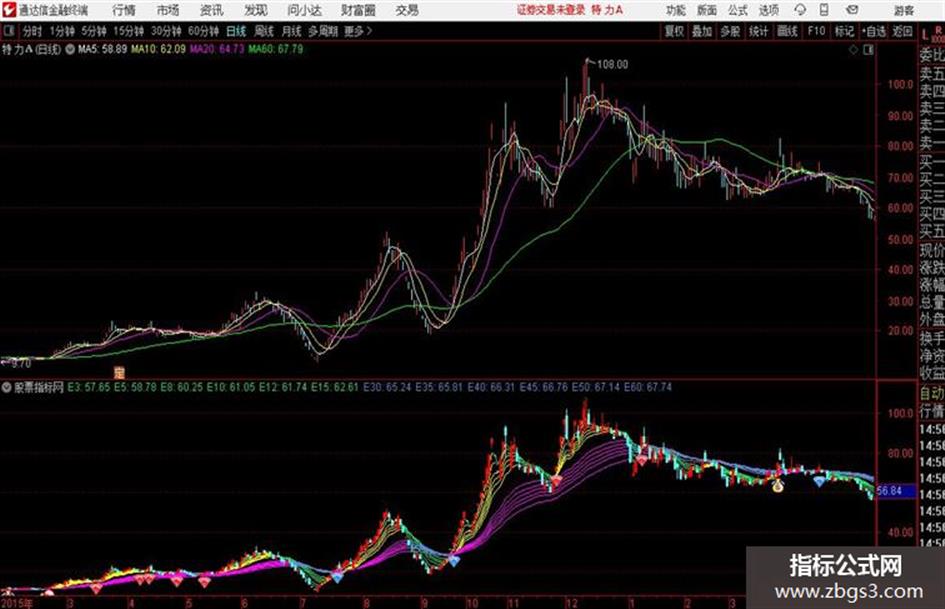Click the 证券交易未登录 login notice
Screen dimensions: 945x609
[x=551, y=10]
